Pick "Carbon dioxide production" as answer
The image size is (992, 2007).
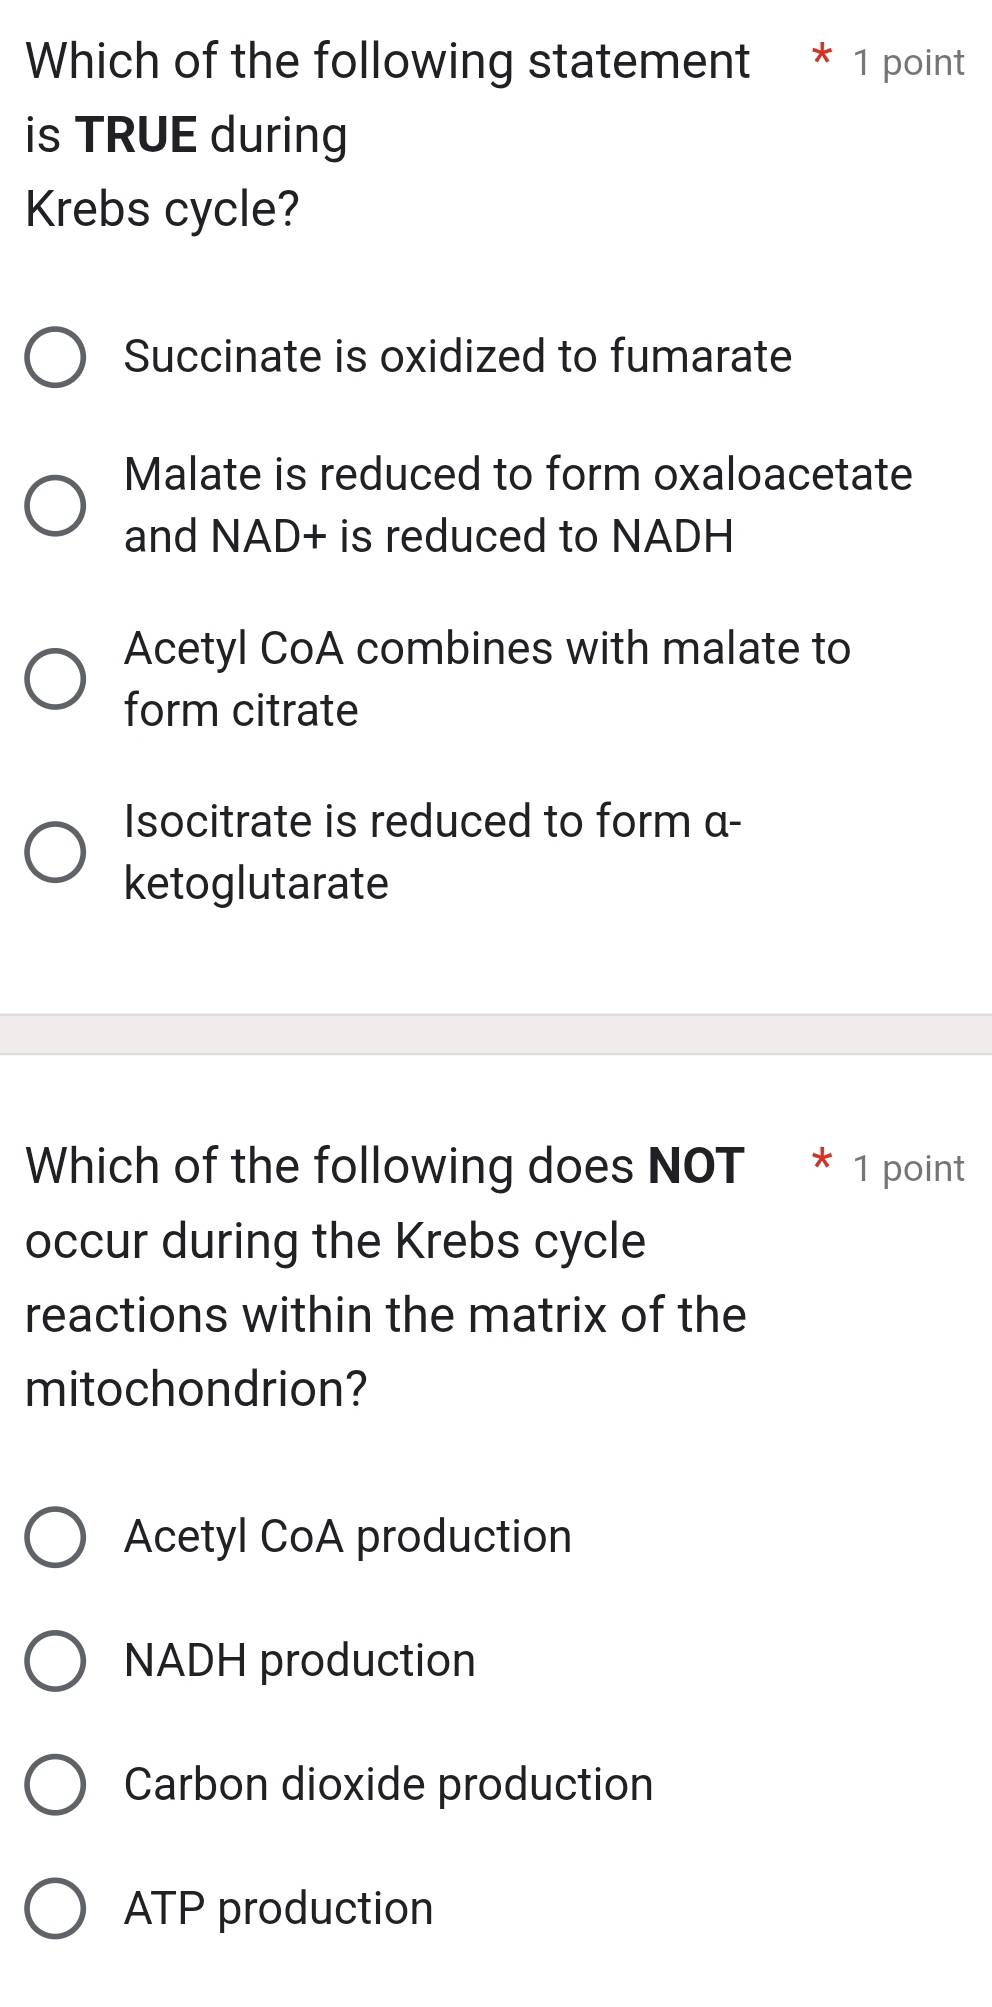tap(57, 1784)
